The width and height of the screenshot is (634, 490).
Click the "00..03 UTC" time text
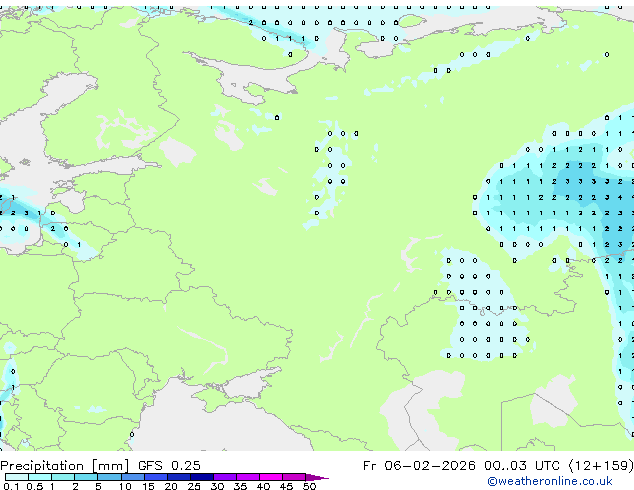click(522, 466)
